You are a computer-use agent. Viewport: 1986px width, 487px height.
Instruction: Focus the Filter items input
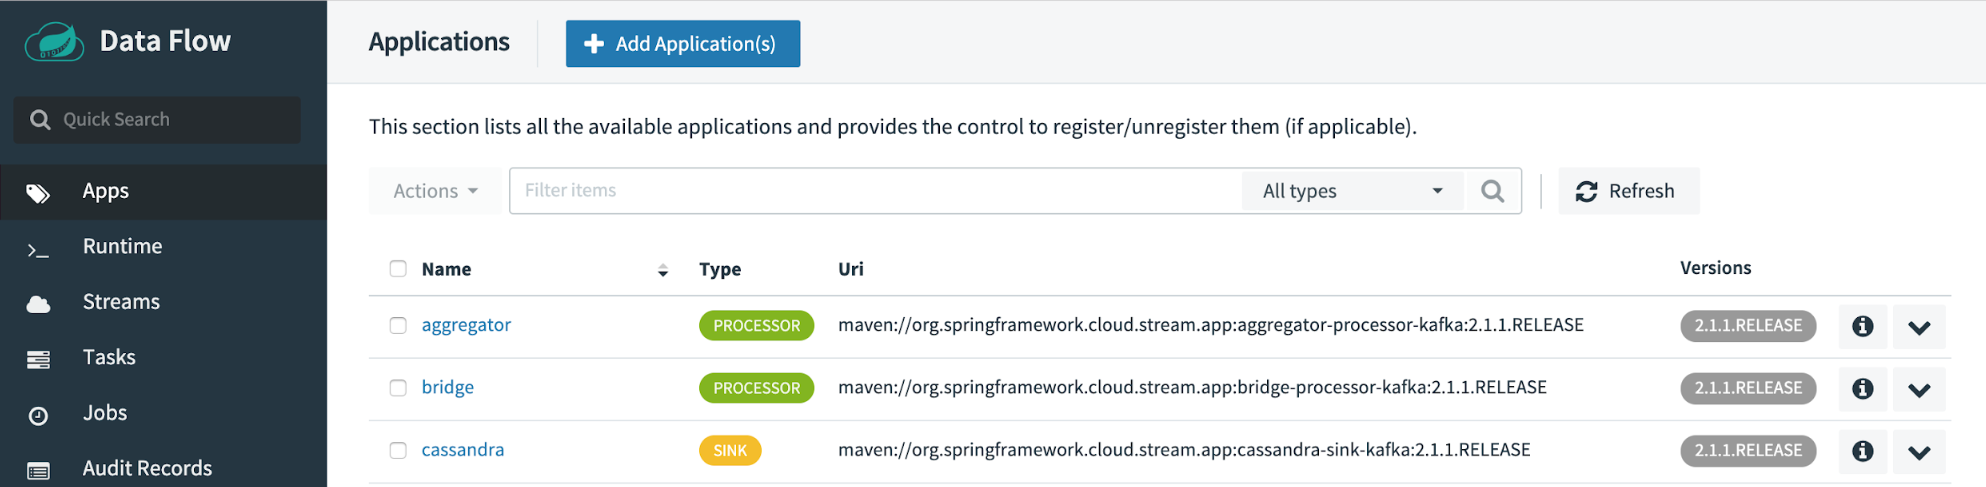pos(876,191)
